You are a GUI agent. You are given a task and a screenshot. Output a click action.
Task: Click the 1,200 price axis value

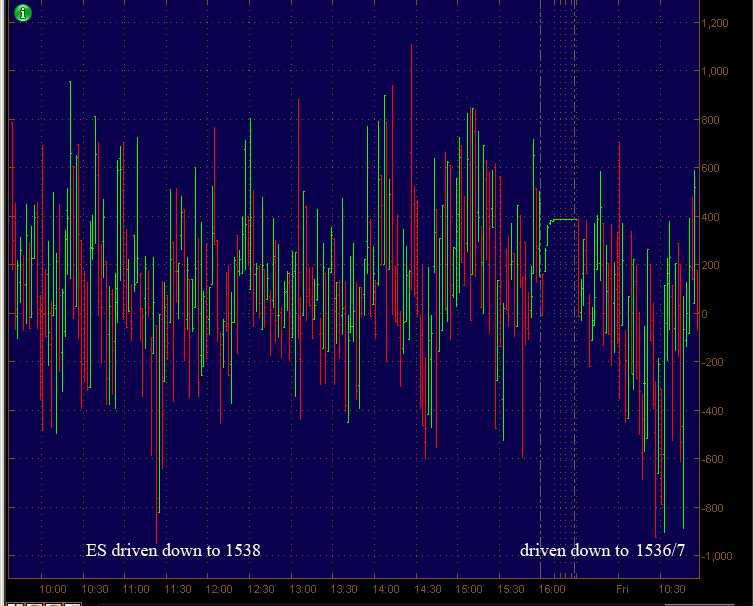[715, 23]
